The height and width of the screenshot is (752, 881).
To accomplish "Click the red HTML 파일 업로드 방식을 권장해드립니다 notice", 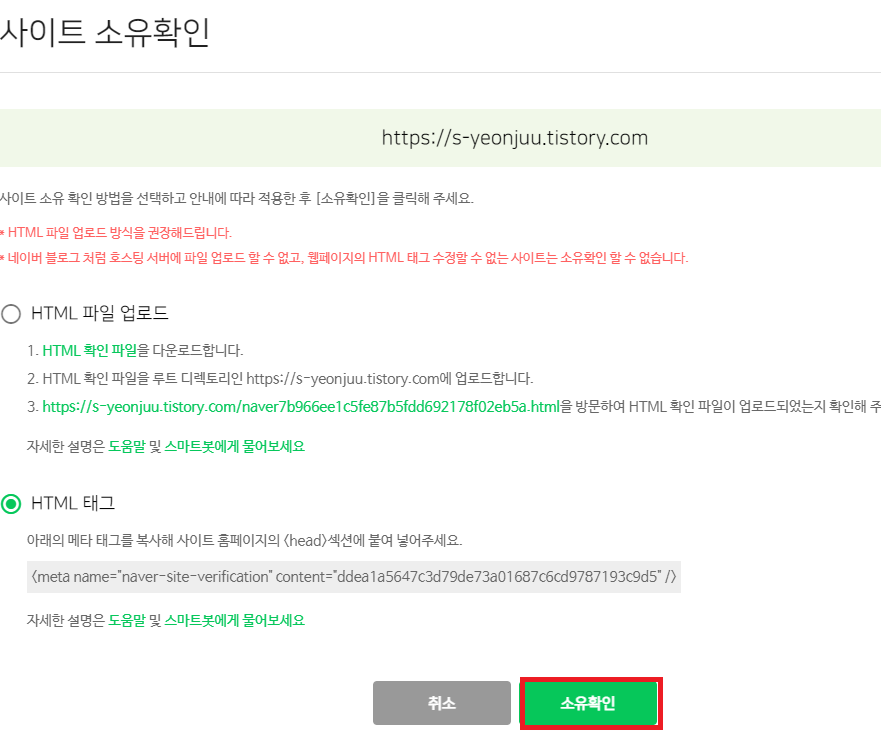I will coord(116,233).
